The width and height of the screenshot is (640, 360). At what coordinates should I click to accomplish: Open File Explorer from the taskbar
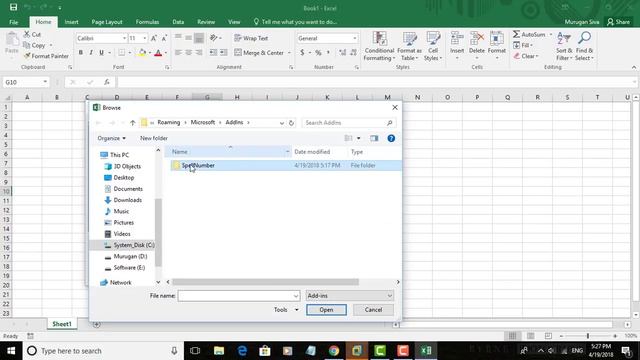pyautogui.click(x=219, y=351)
